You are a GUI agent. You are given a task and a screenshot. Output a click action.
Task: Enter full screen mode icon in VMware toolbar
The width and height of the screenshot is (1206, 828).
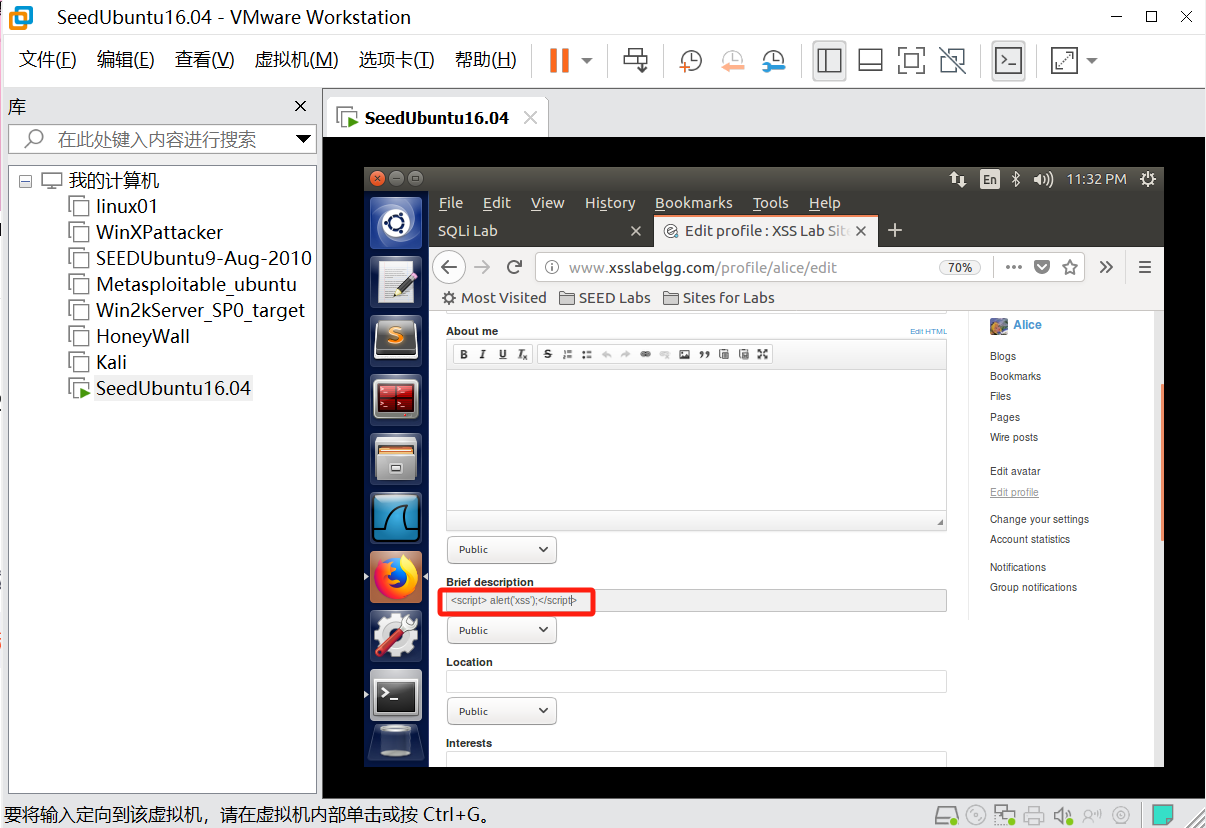point(911,60)
